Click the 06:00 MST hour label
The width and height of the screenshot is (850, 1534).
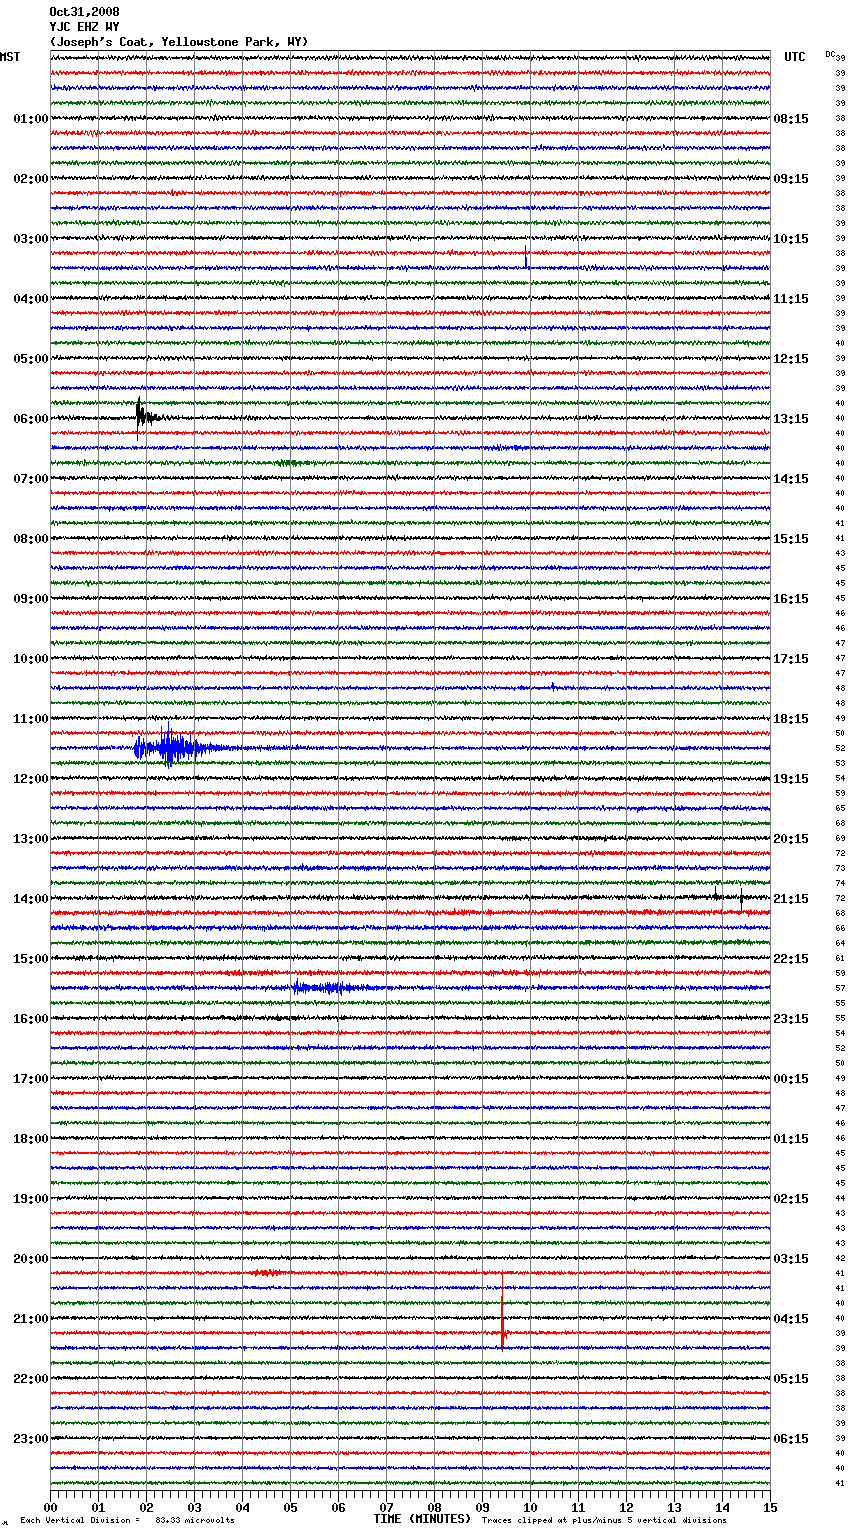(x=30, y=419)
